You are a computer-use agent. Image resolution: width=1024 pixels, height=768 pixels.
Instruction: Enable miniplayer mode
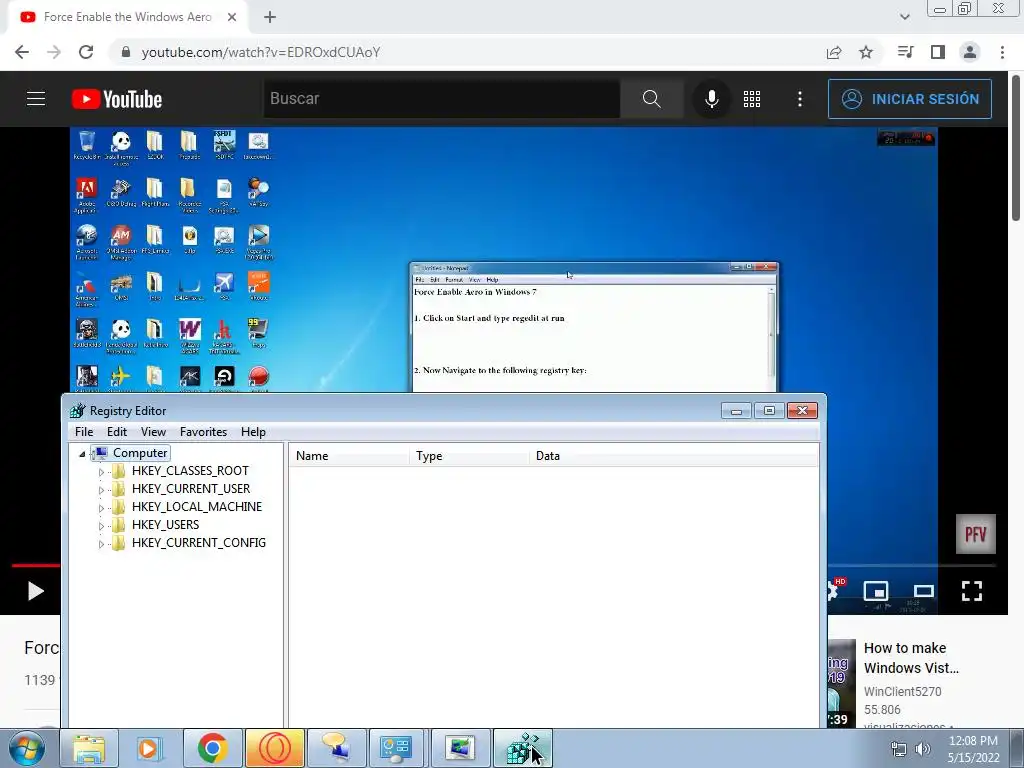click(x=876, y=591)
